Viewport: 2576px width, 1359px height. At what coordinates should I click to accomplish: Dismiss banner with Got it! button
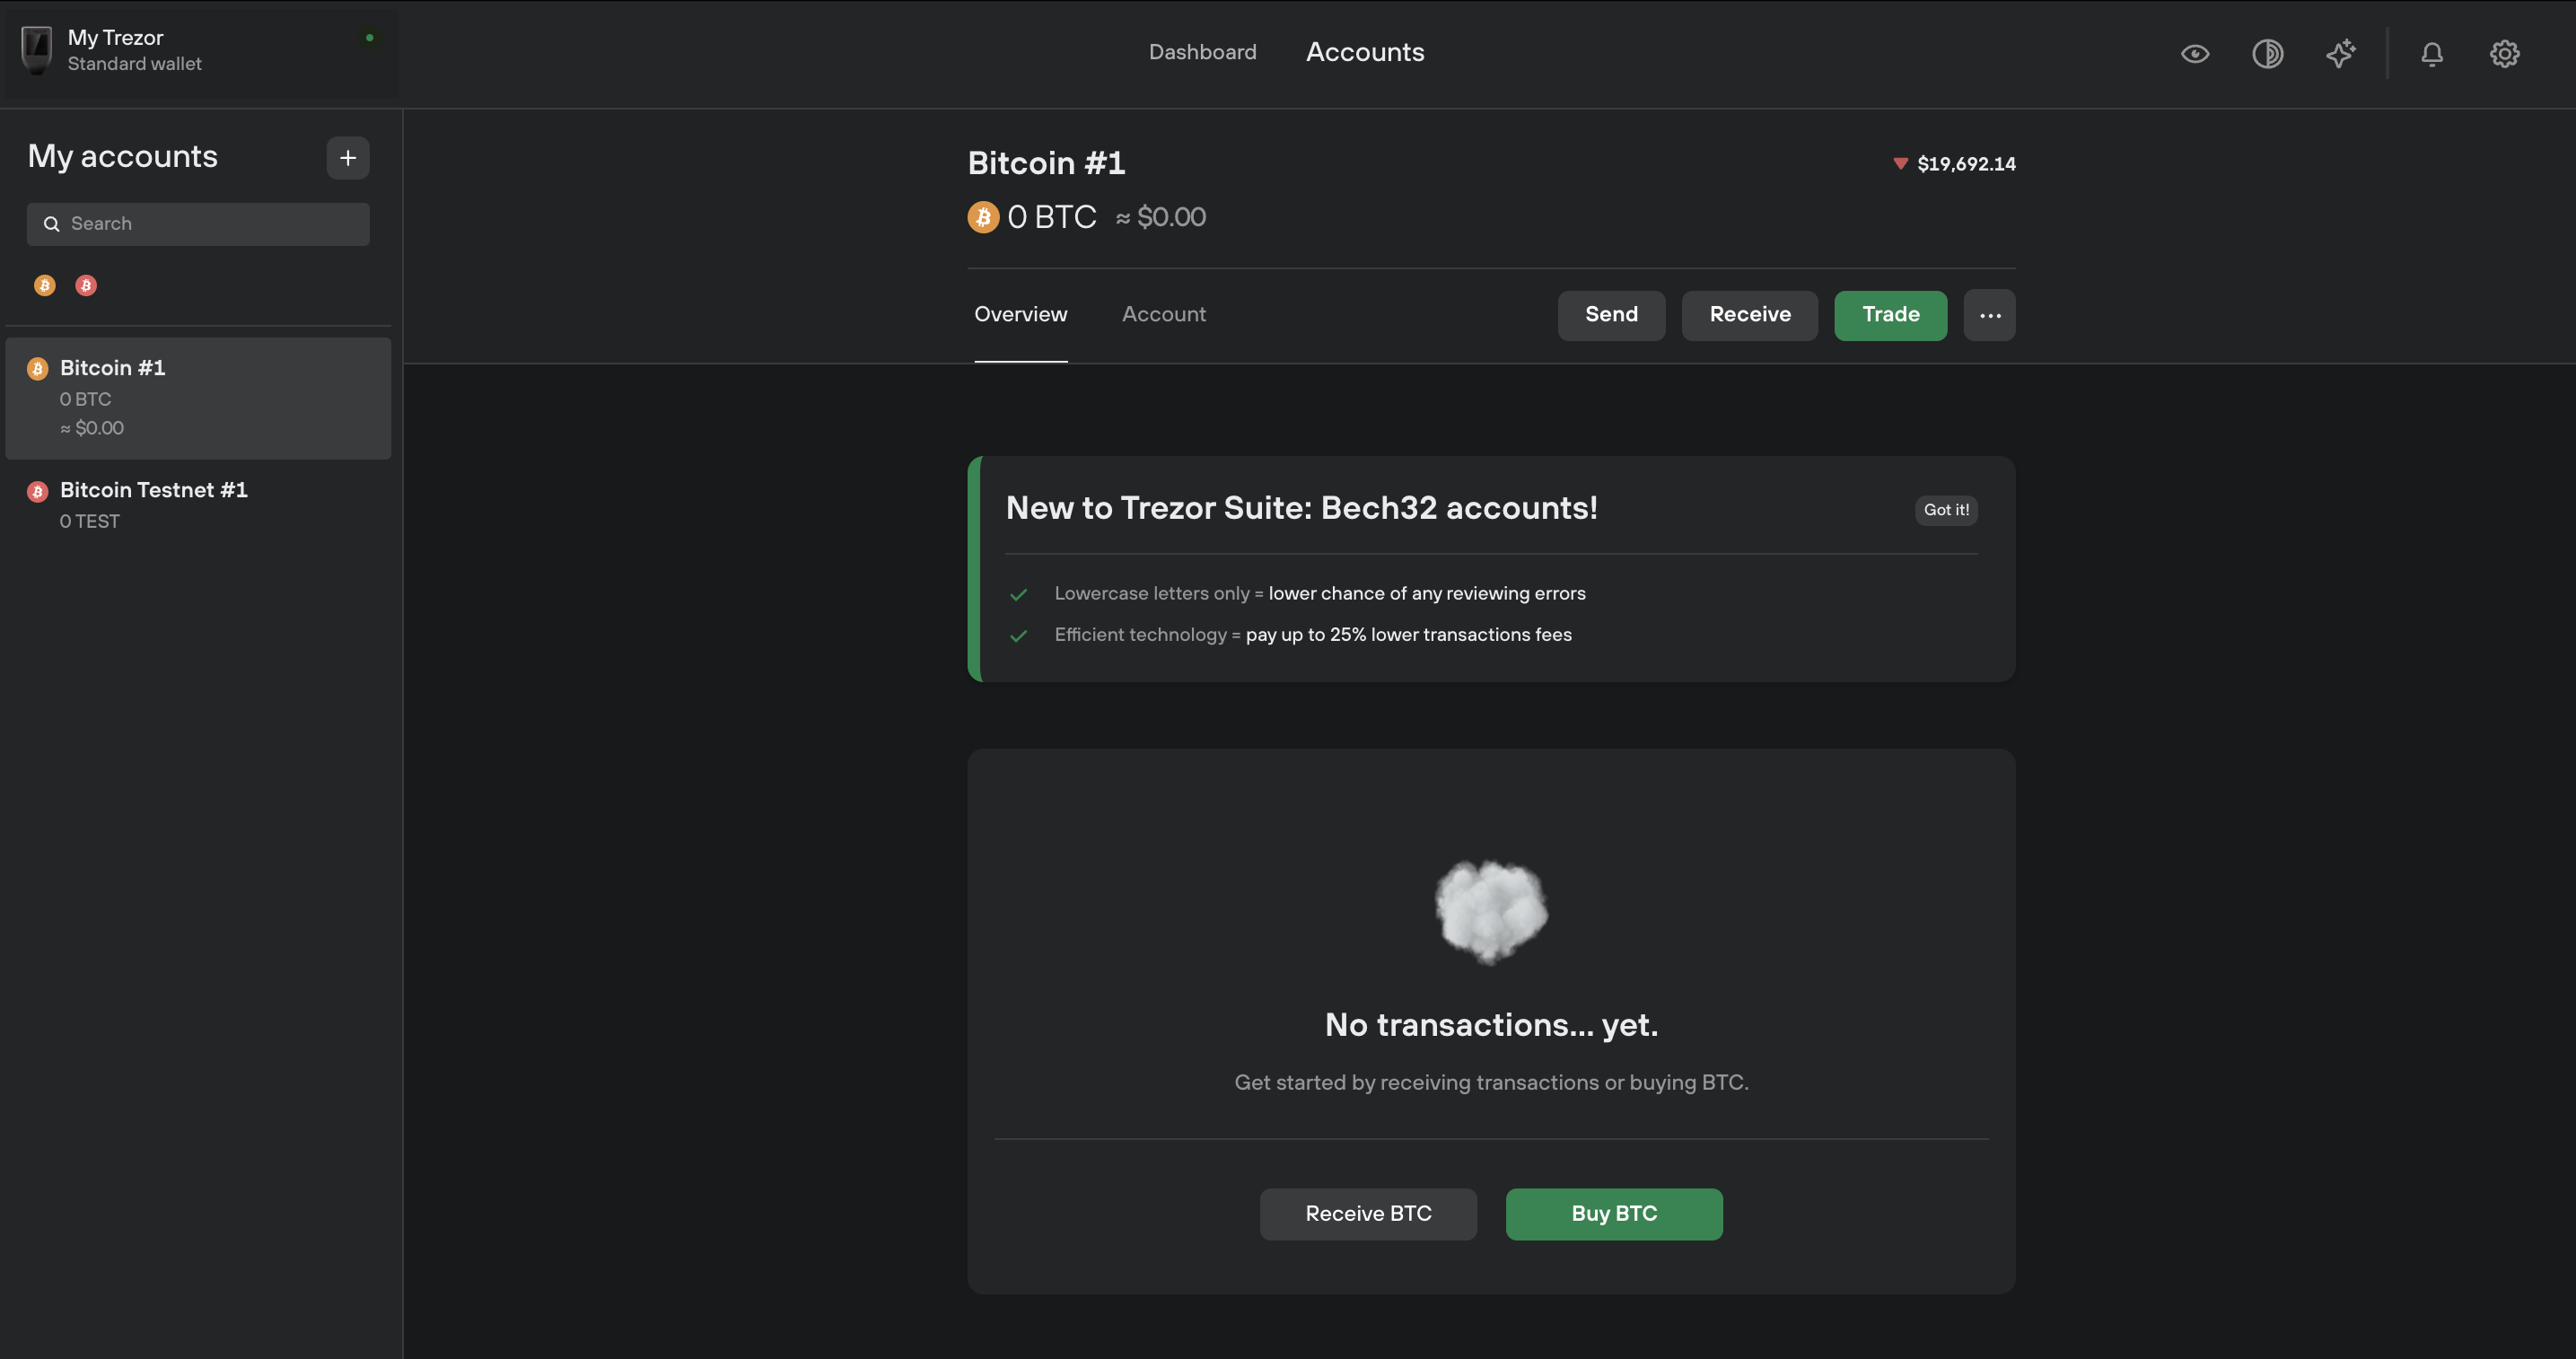[1946, 510]
